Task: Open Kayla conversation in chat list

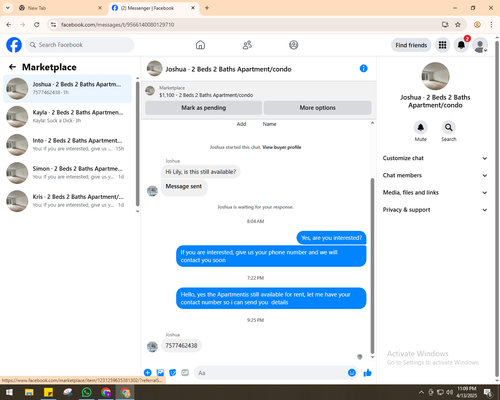Action: click(x=67, y=117)
